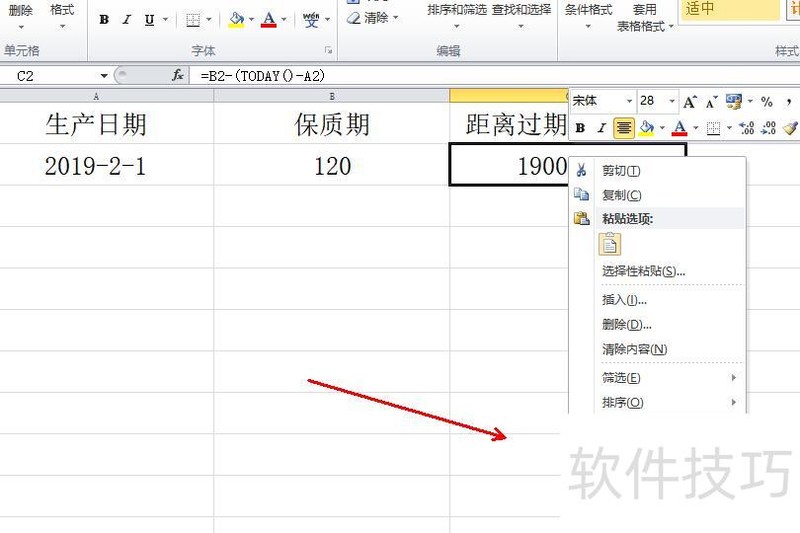The image size is (800, 533).
Task: Toggle Underline in the ribbon font group
Action: click(x=149, y=20)
